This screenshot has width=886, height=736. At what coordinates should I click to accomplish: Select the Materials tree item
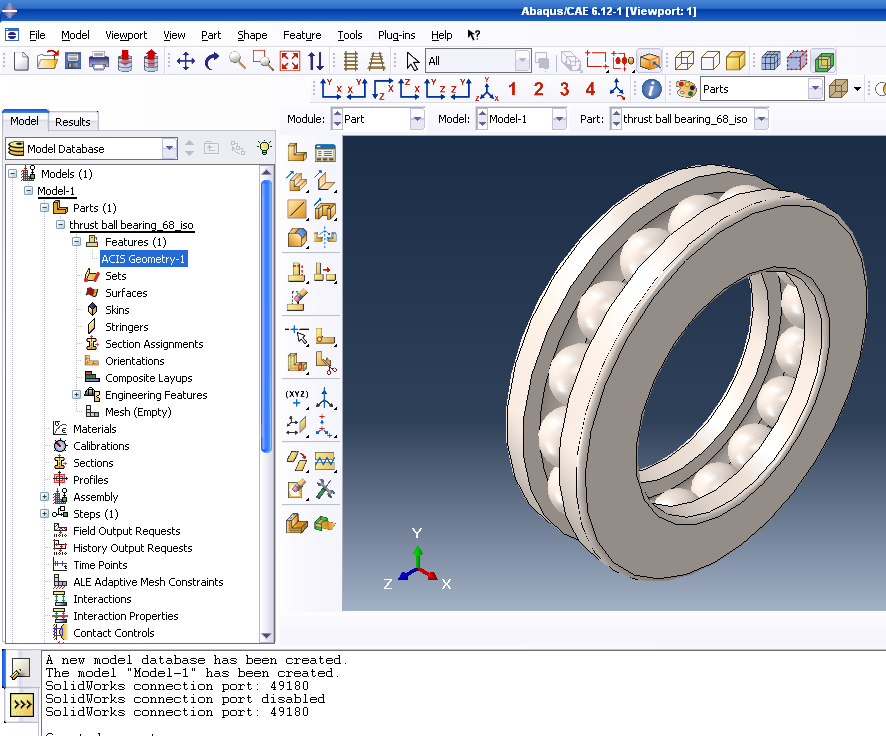(94, 429)
